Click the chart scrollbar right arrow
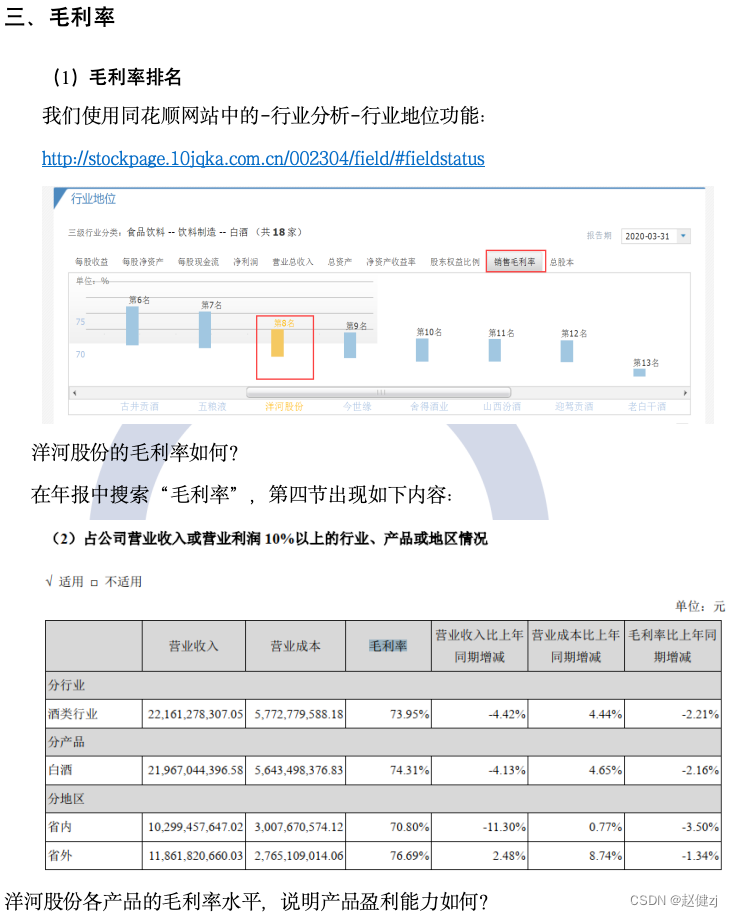 coord(685,392)
